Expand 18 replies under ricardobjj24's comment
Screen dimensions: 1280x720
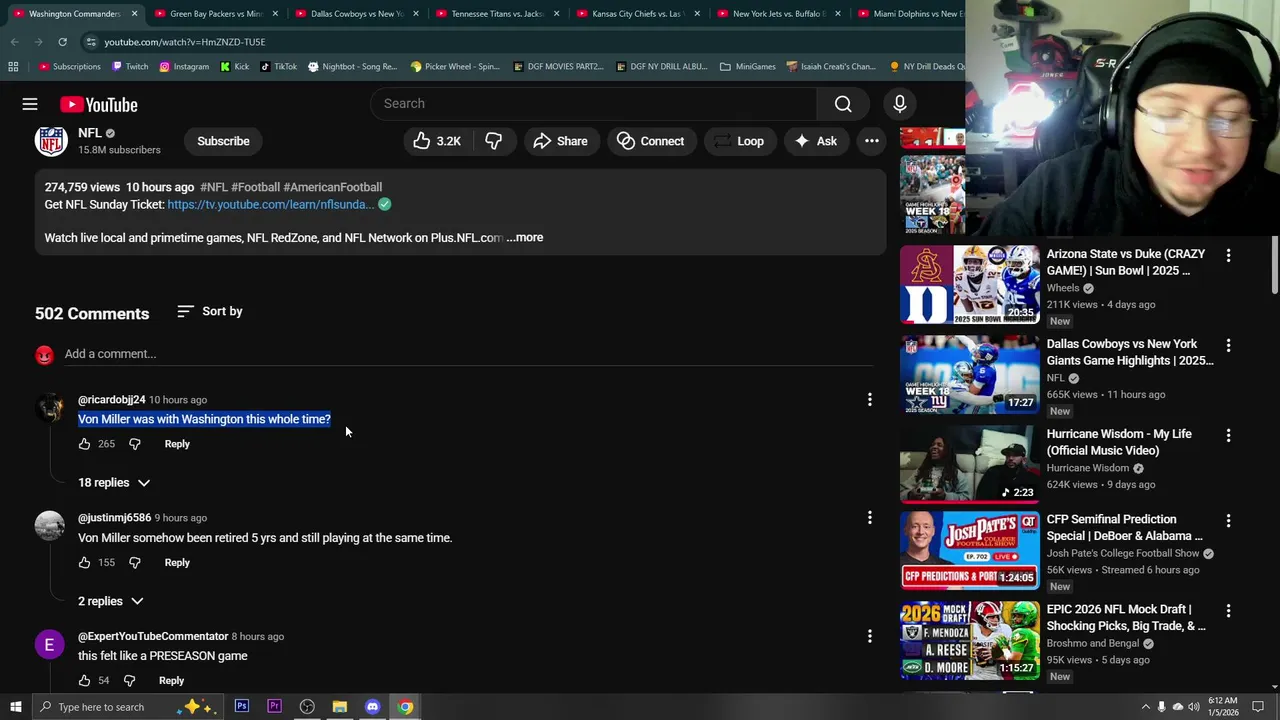114,483
